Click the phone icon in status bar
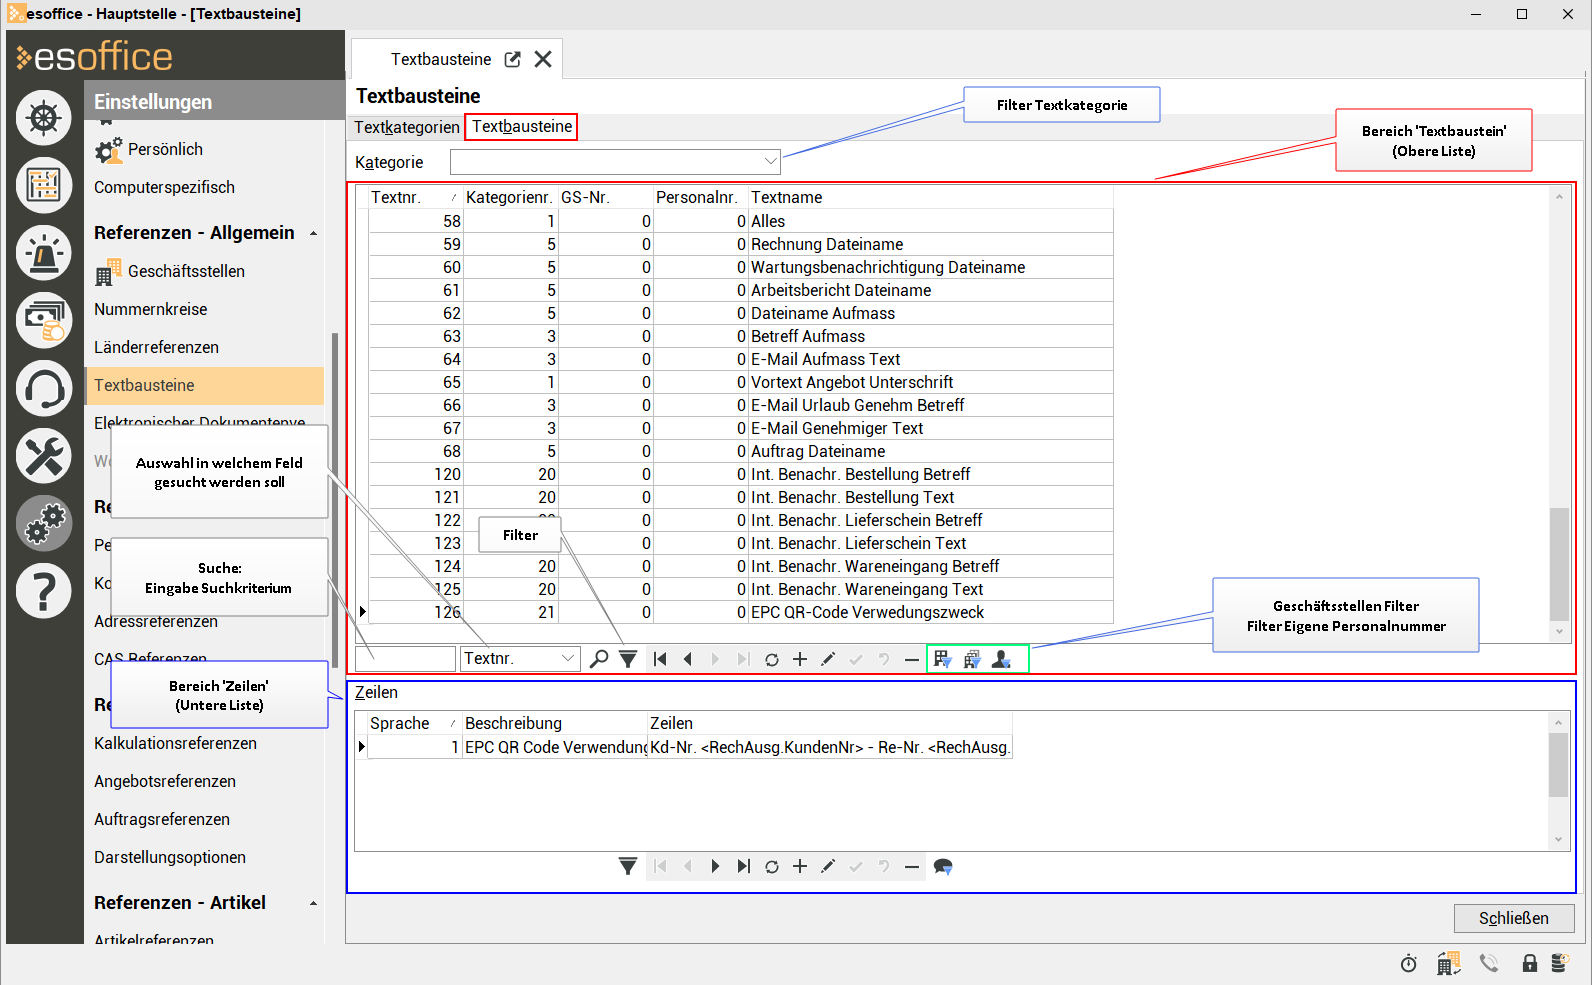Image resolution: width=1592 pixels, height=985 pixels. [1489, 963]
